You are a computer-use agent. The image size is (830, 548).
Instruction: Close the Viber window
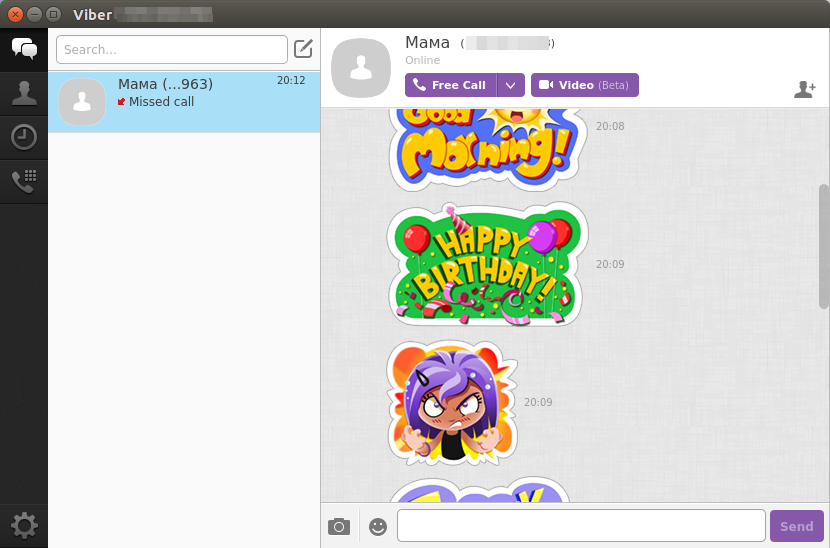click(x=15, y=14)
